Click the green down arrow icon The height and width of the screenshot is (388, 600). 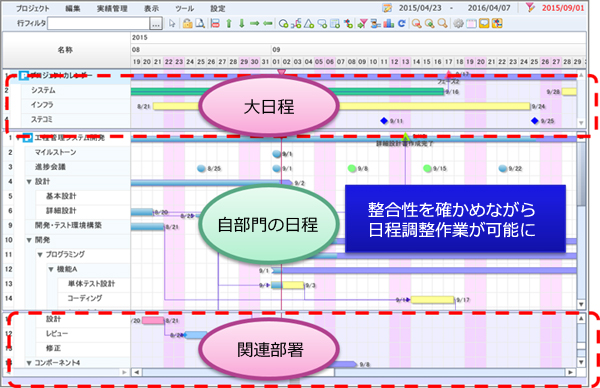coord(241,24)
